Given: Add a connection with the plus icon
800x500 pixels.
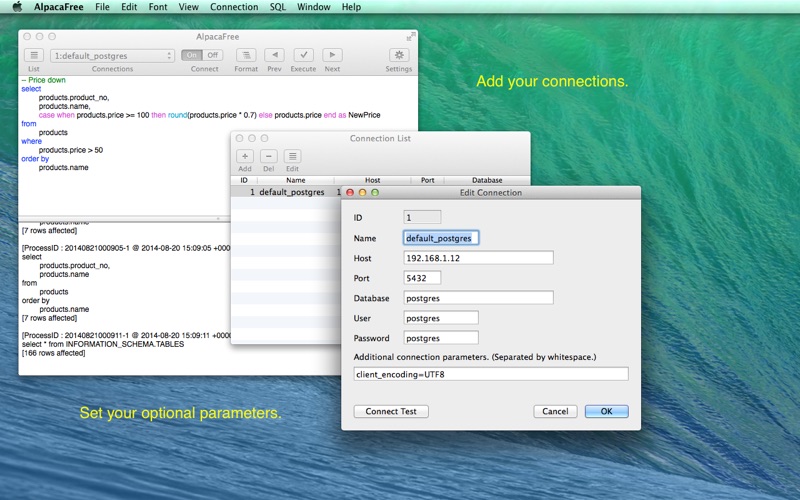Looking at the screenshot, I should pos(245,156).
